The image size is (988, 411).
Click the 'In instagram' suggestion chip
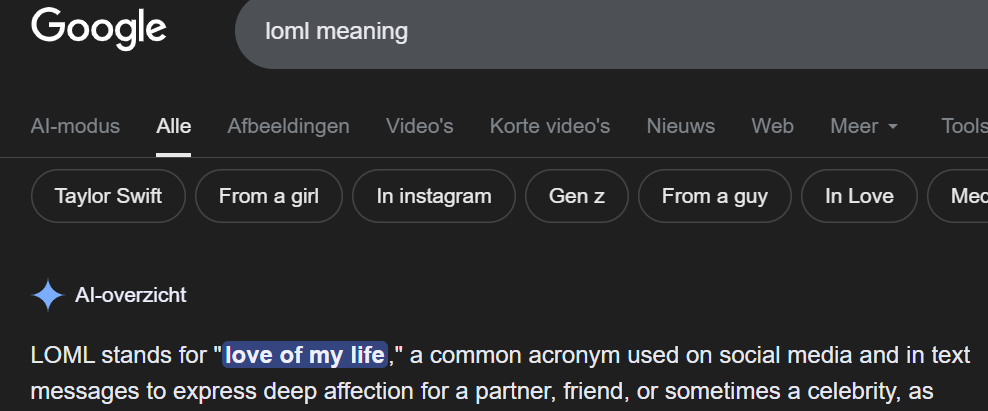(434, 196)
